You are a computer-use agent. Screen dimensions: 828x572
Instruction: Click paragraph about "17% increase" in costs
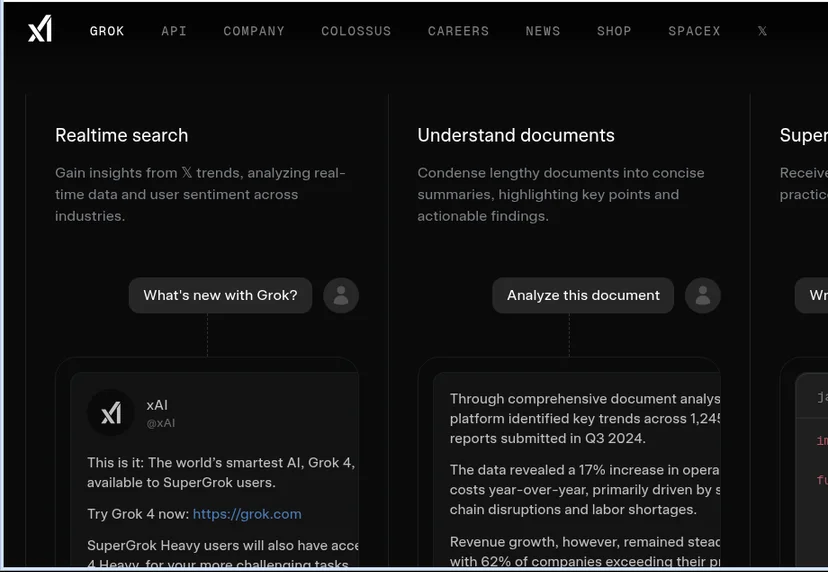click(x=585, y=490)
